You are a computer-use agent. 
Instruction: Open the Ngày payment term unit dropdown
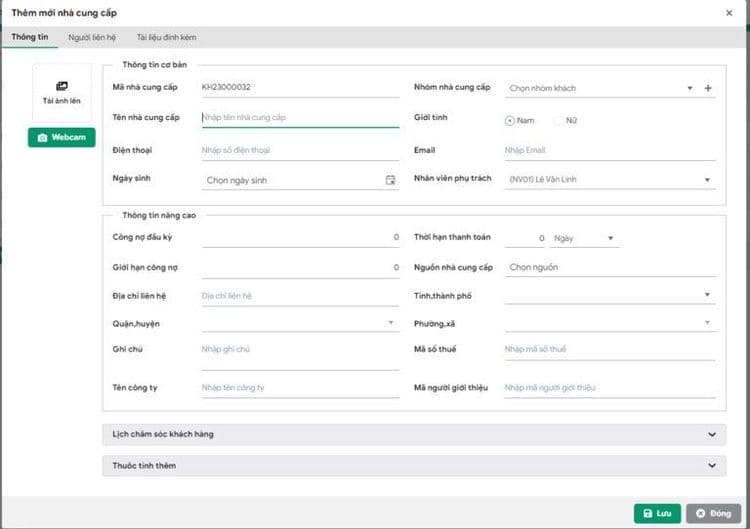[x=585, y=239]
